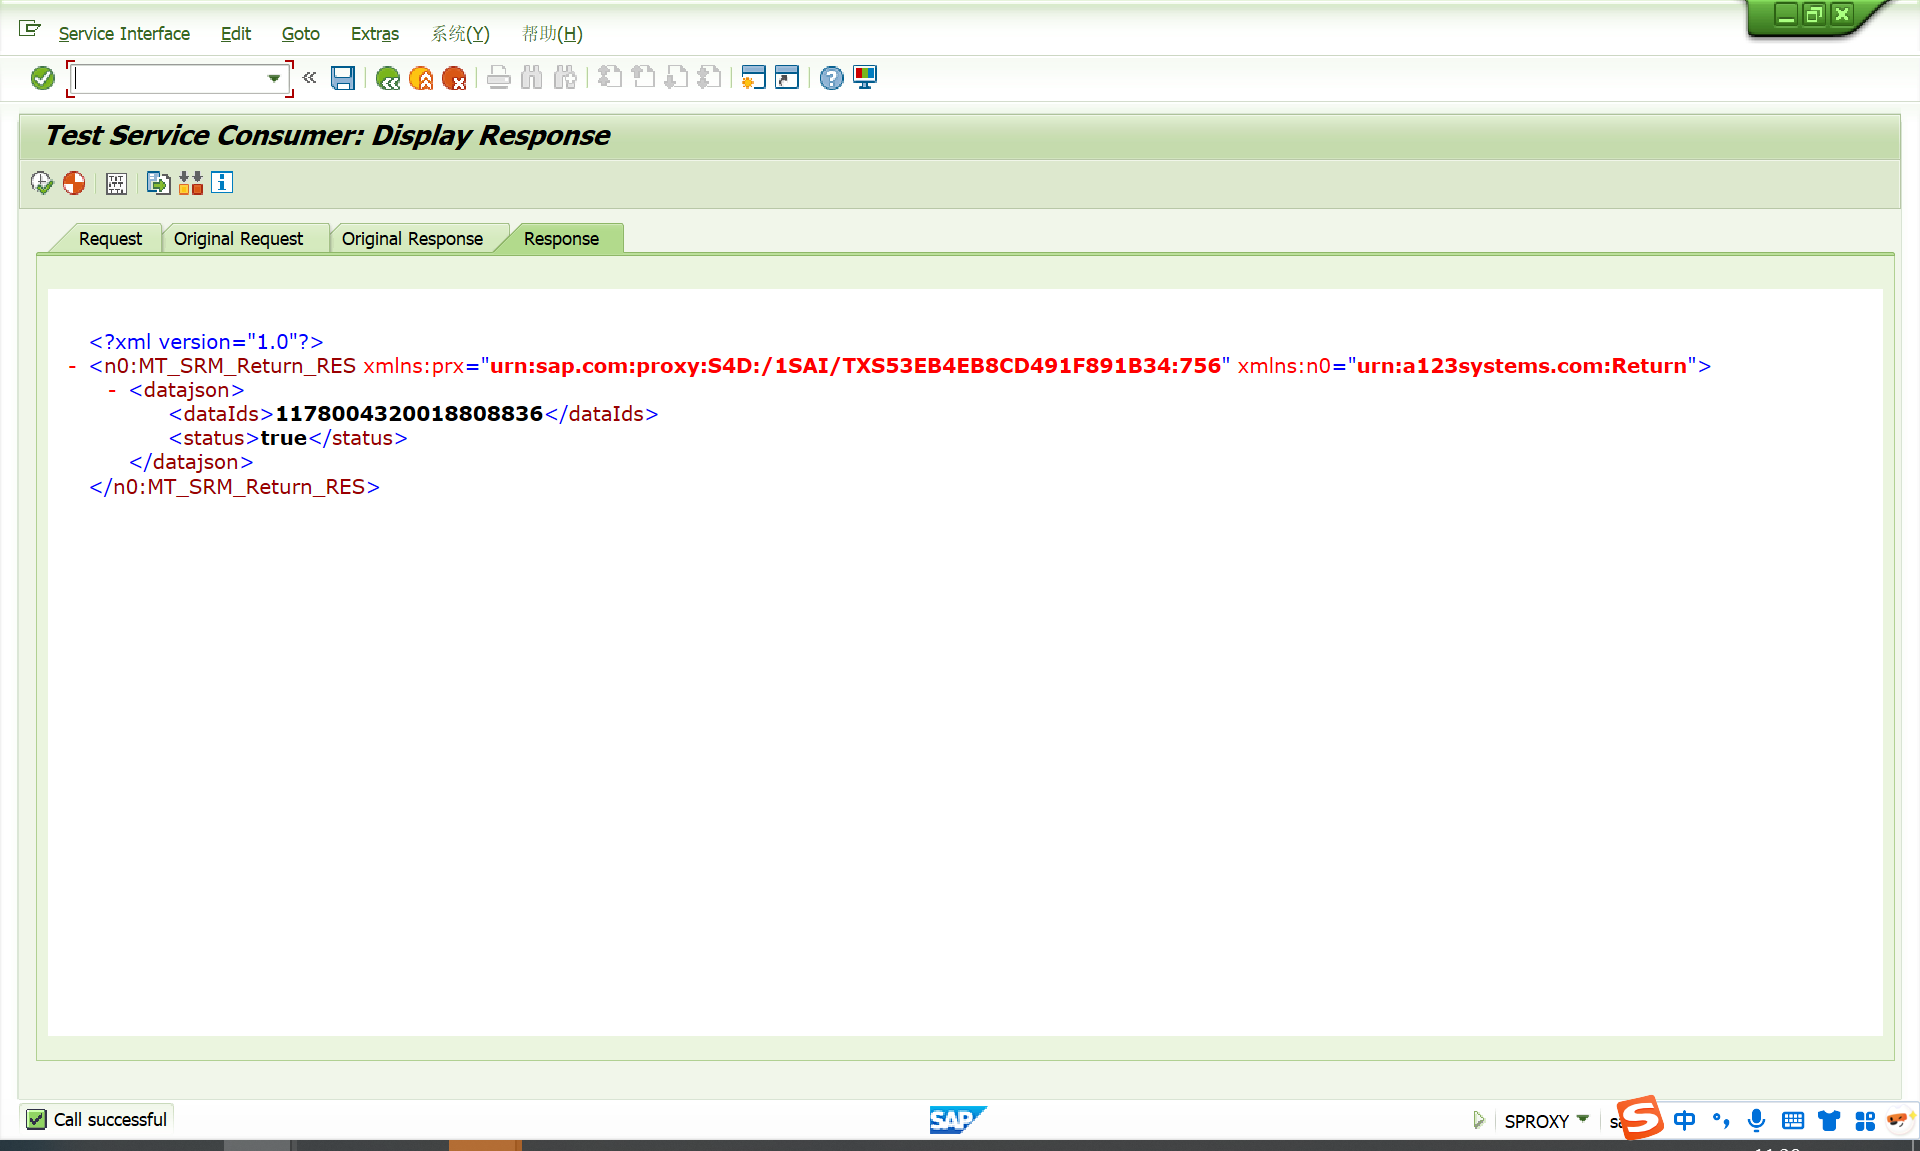Open the Service Interface menu
1920x1151 pixels.
pos(124,34)
